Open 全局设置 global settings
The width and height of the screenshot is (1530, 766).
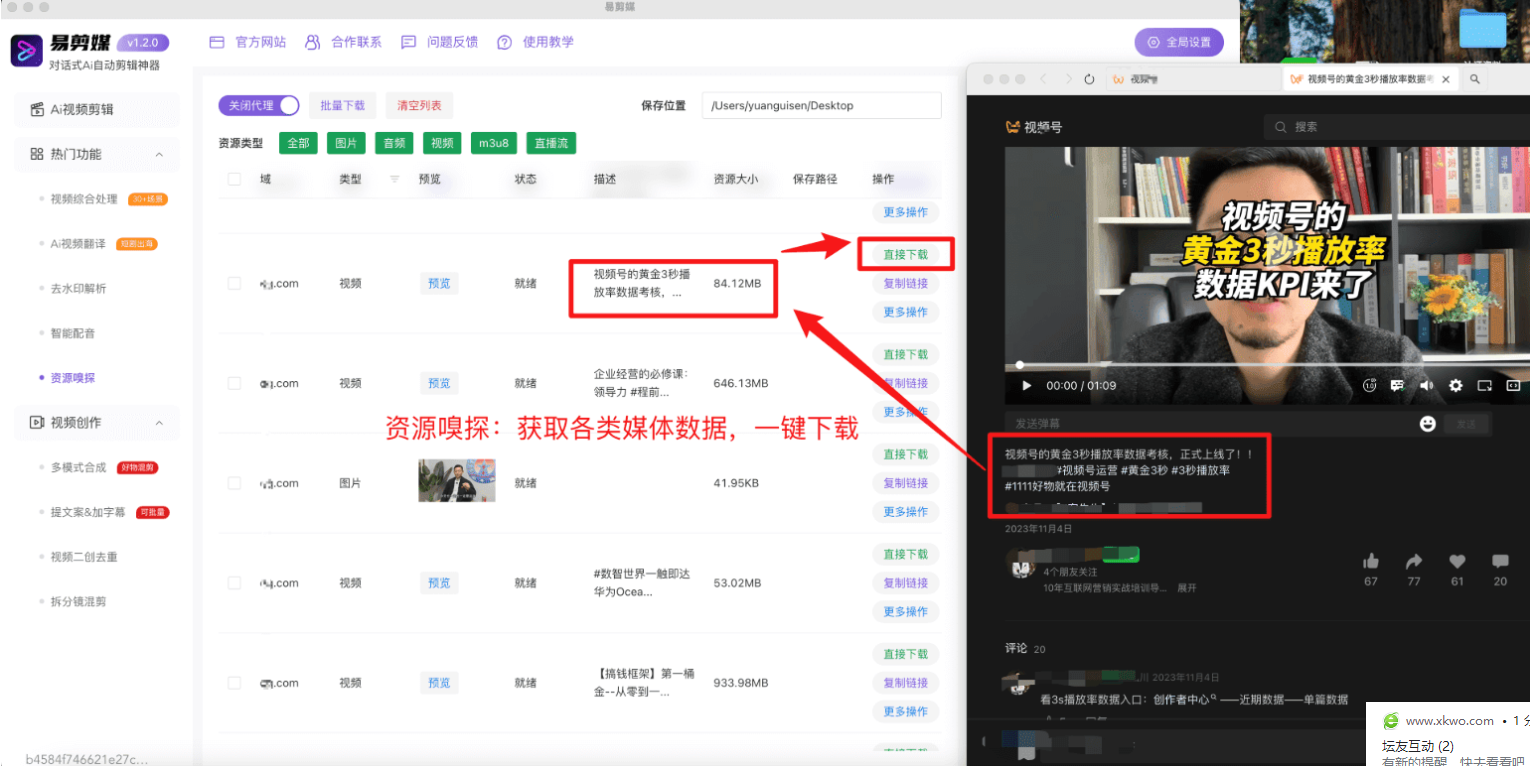pos(1178,42)
